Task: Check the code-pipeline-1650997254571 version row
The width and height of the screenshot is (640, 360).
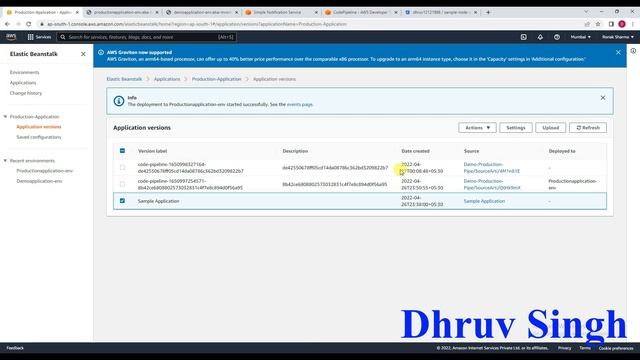Action: [122, 184]
